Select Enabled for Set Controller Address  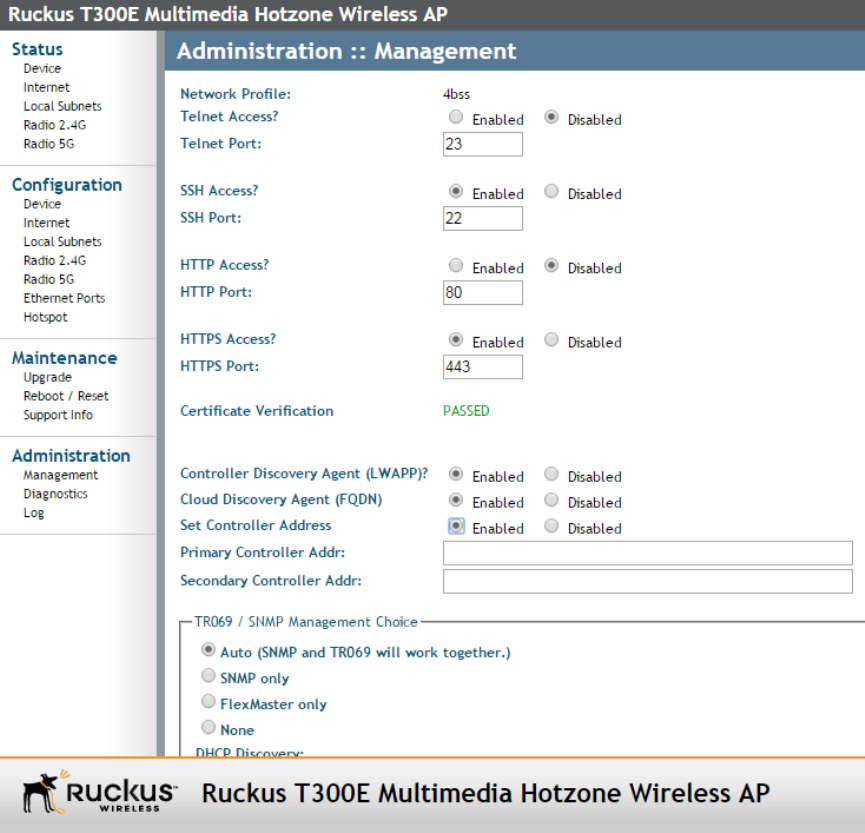point(456,526)
